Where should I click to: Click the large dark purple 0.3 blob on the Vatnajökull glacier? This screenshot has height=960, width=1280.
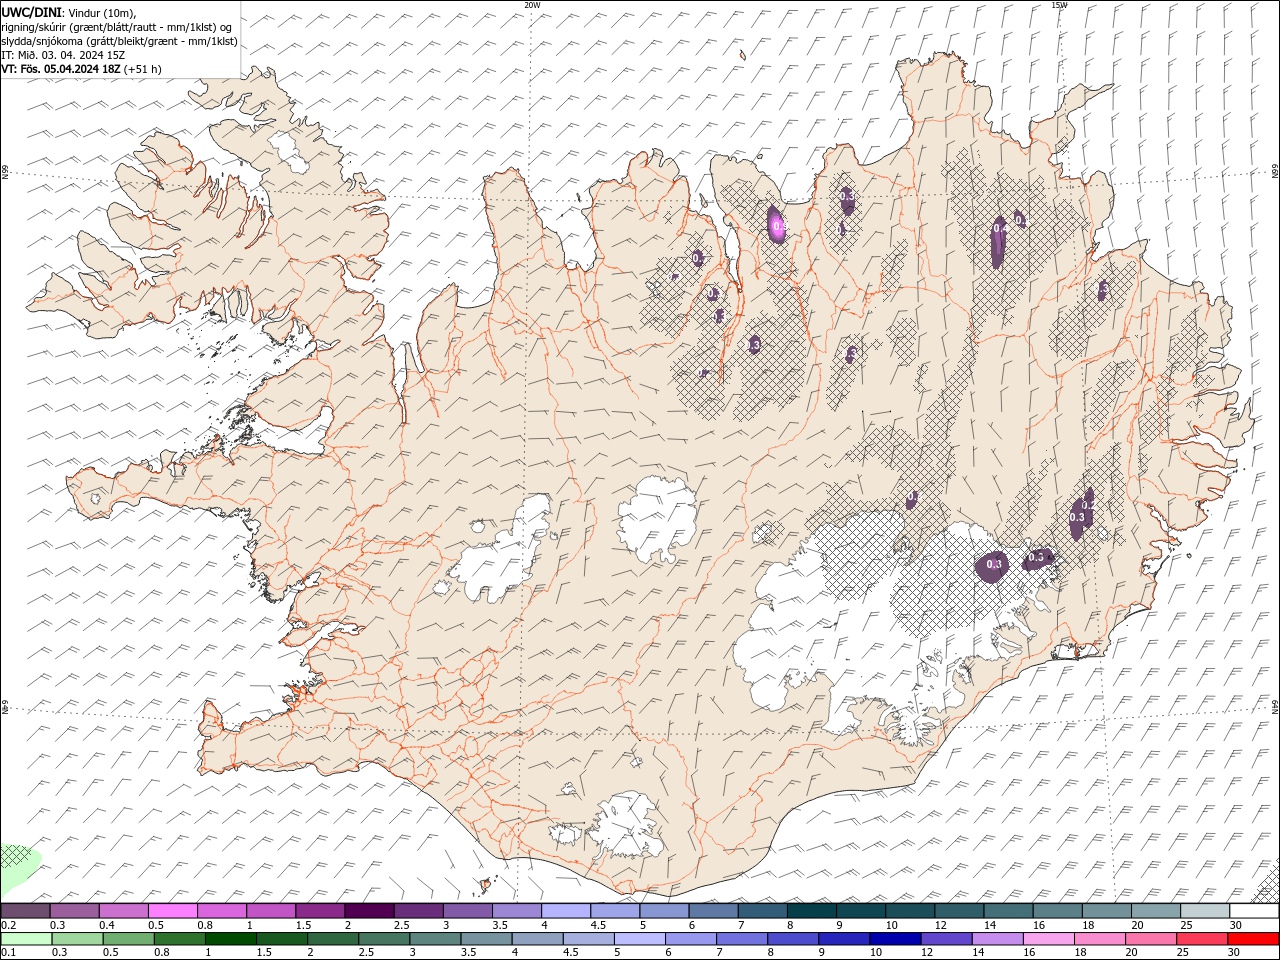[993, 565]
